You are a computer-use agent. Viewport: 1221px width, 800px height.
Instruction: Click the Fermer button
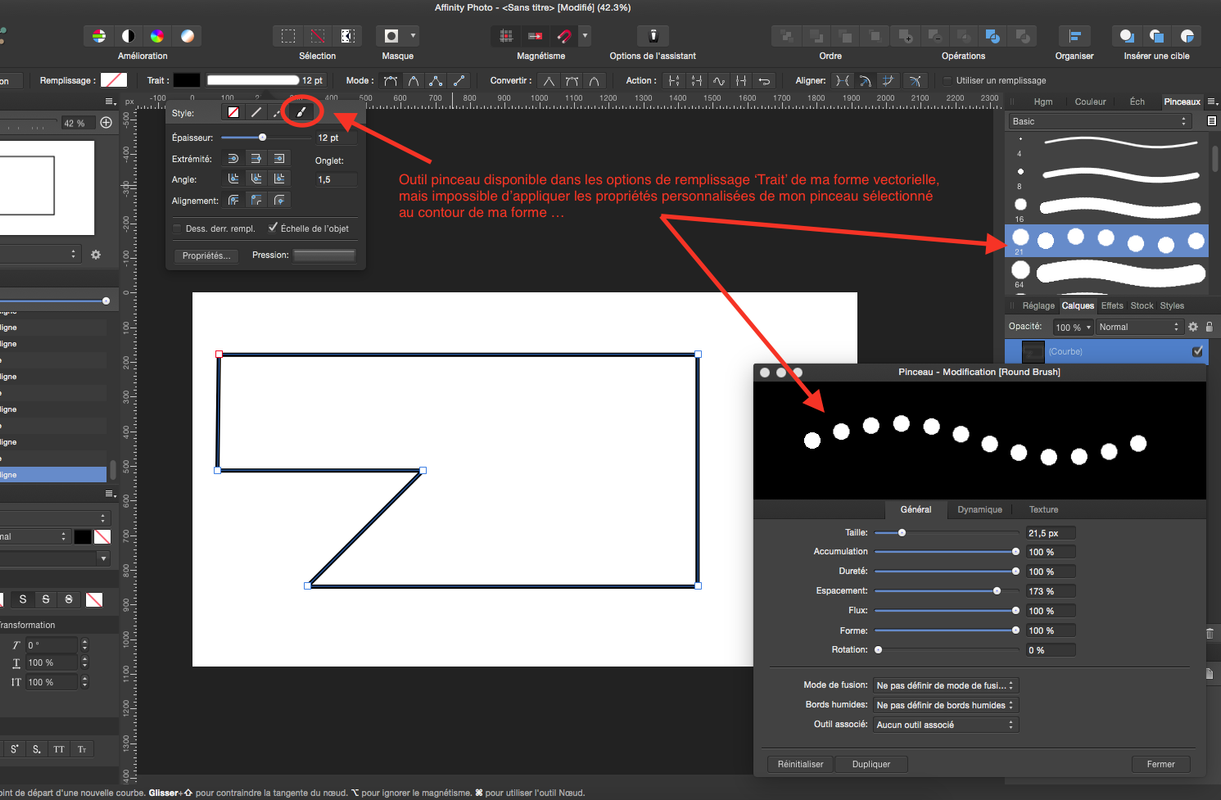coord(1161,764)
